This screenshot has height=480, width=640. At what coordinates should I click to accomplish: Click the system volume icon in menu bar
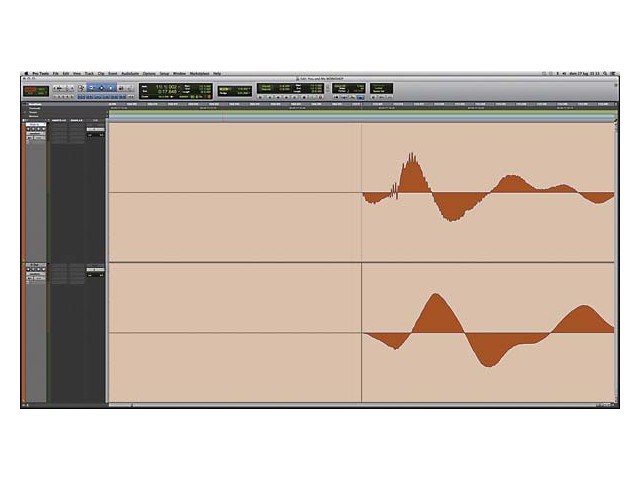tap(564, 73)
